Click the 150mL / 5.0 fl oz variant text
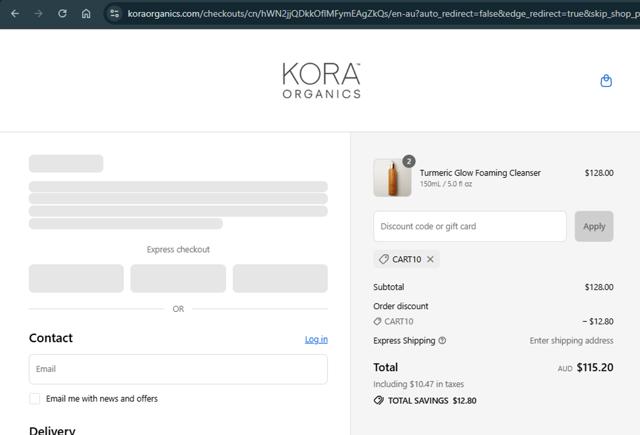 (x=446, y=184)
